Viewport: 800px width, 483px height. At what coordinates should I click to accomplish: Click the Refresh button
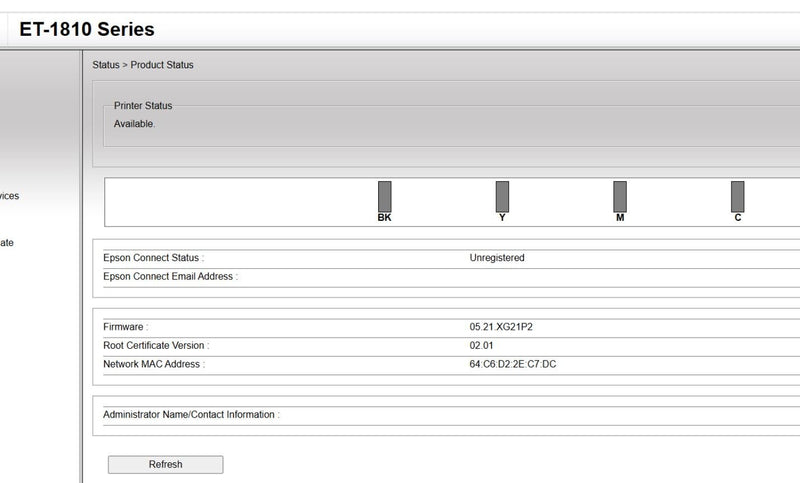[x=165, y=464]
